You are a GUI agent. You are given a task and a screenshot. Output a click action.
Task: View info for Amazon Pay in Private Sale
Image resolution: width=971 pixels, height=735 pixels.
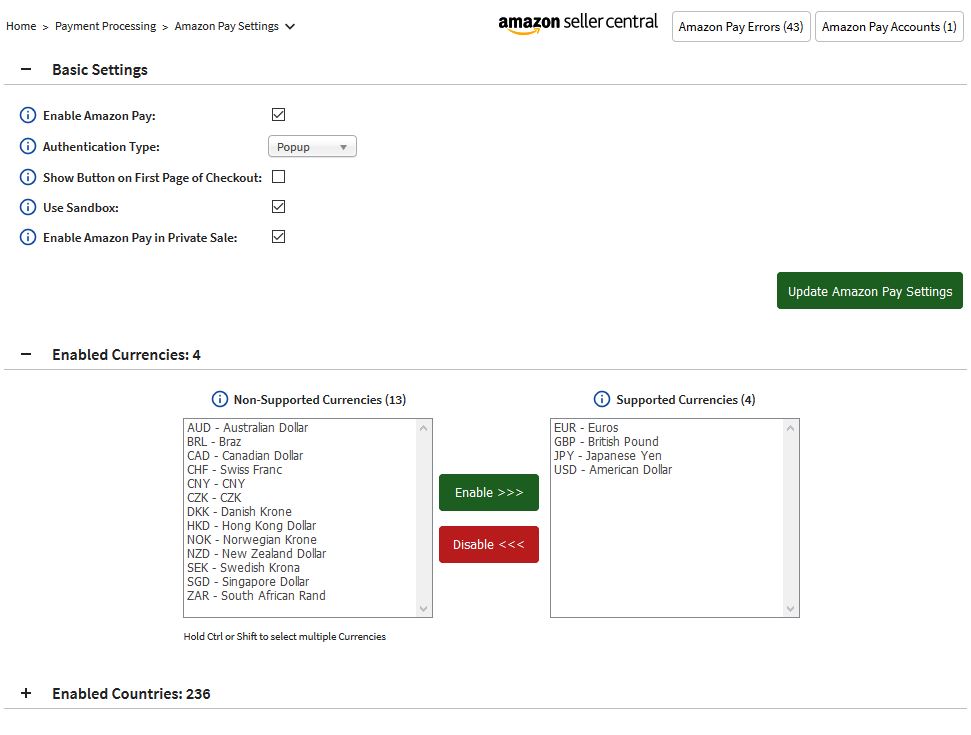point(27,237)
